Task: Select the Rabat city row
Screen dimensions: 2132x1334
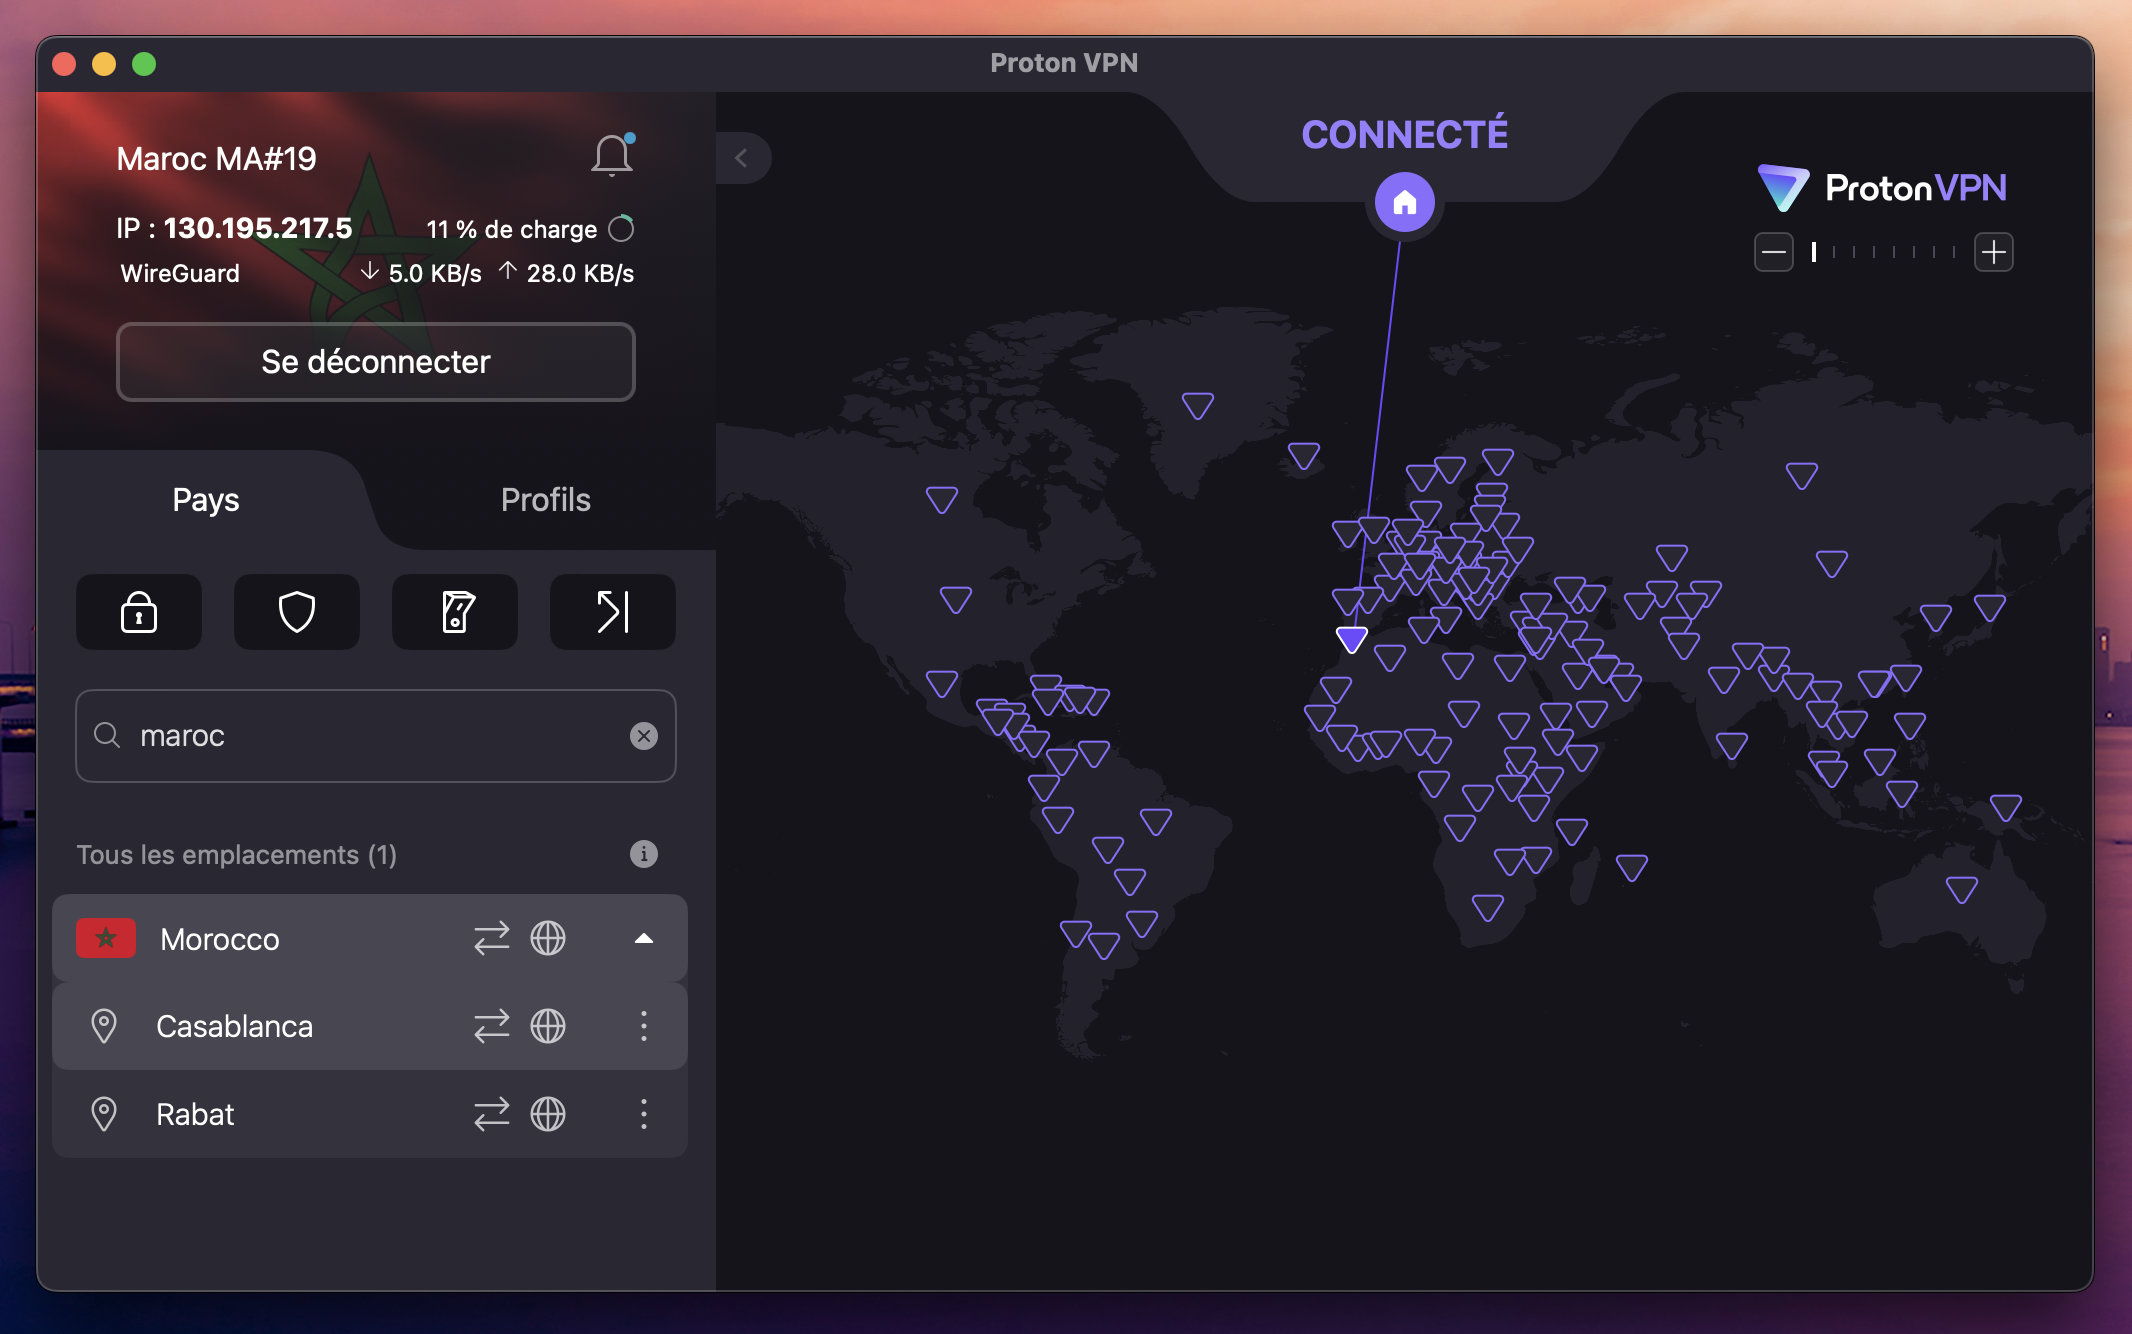Action: pos(370,1114)
